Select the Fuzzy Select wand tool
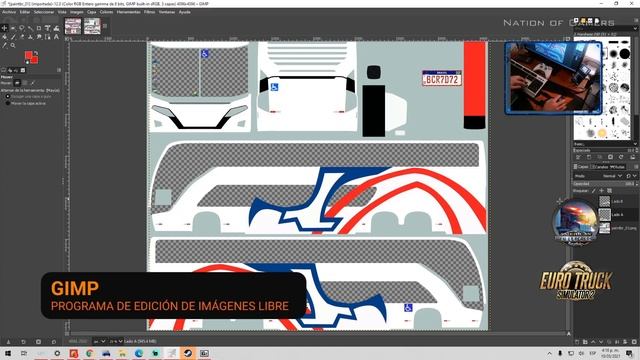Viewport: 640px width, 360px height. (x=30, y=28)
